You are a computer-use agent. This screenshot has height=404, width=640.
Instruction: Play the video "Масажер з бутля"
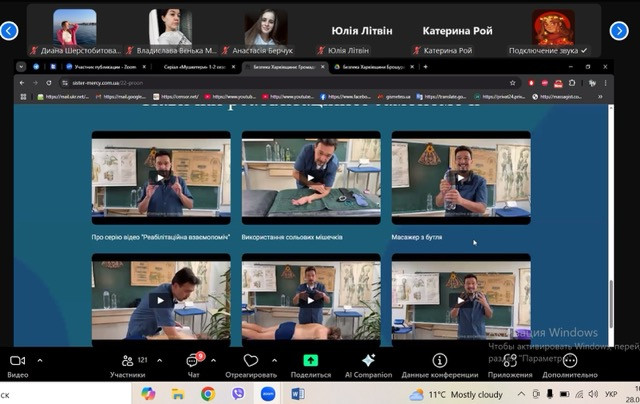coord(460,177)
